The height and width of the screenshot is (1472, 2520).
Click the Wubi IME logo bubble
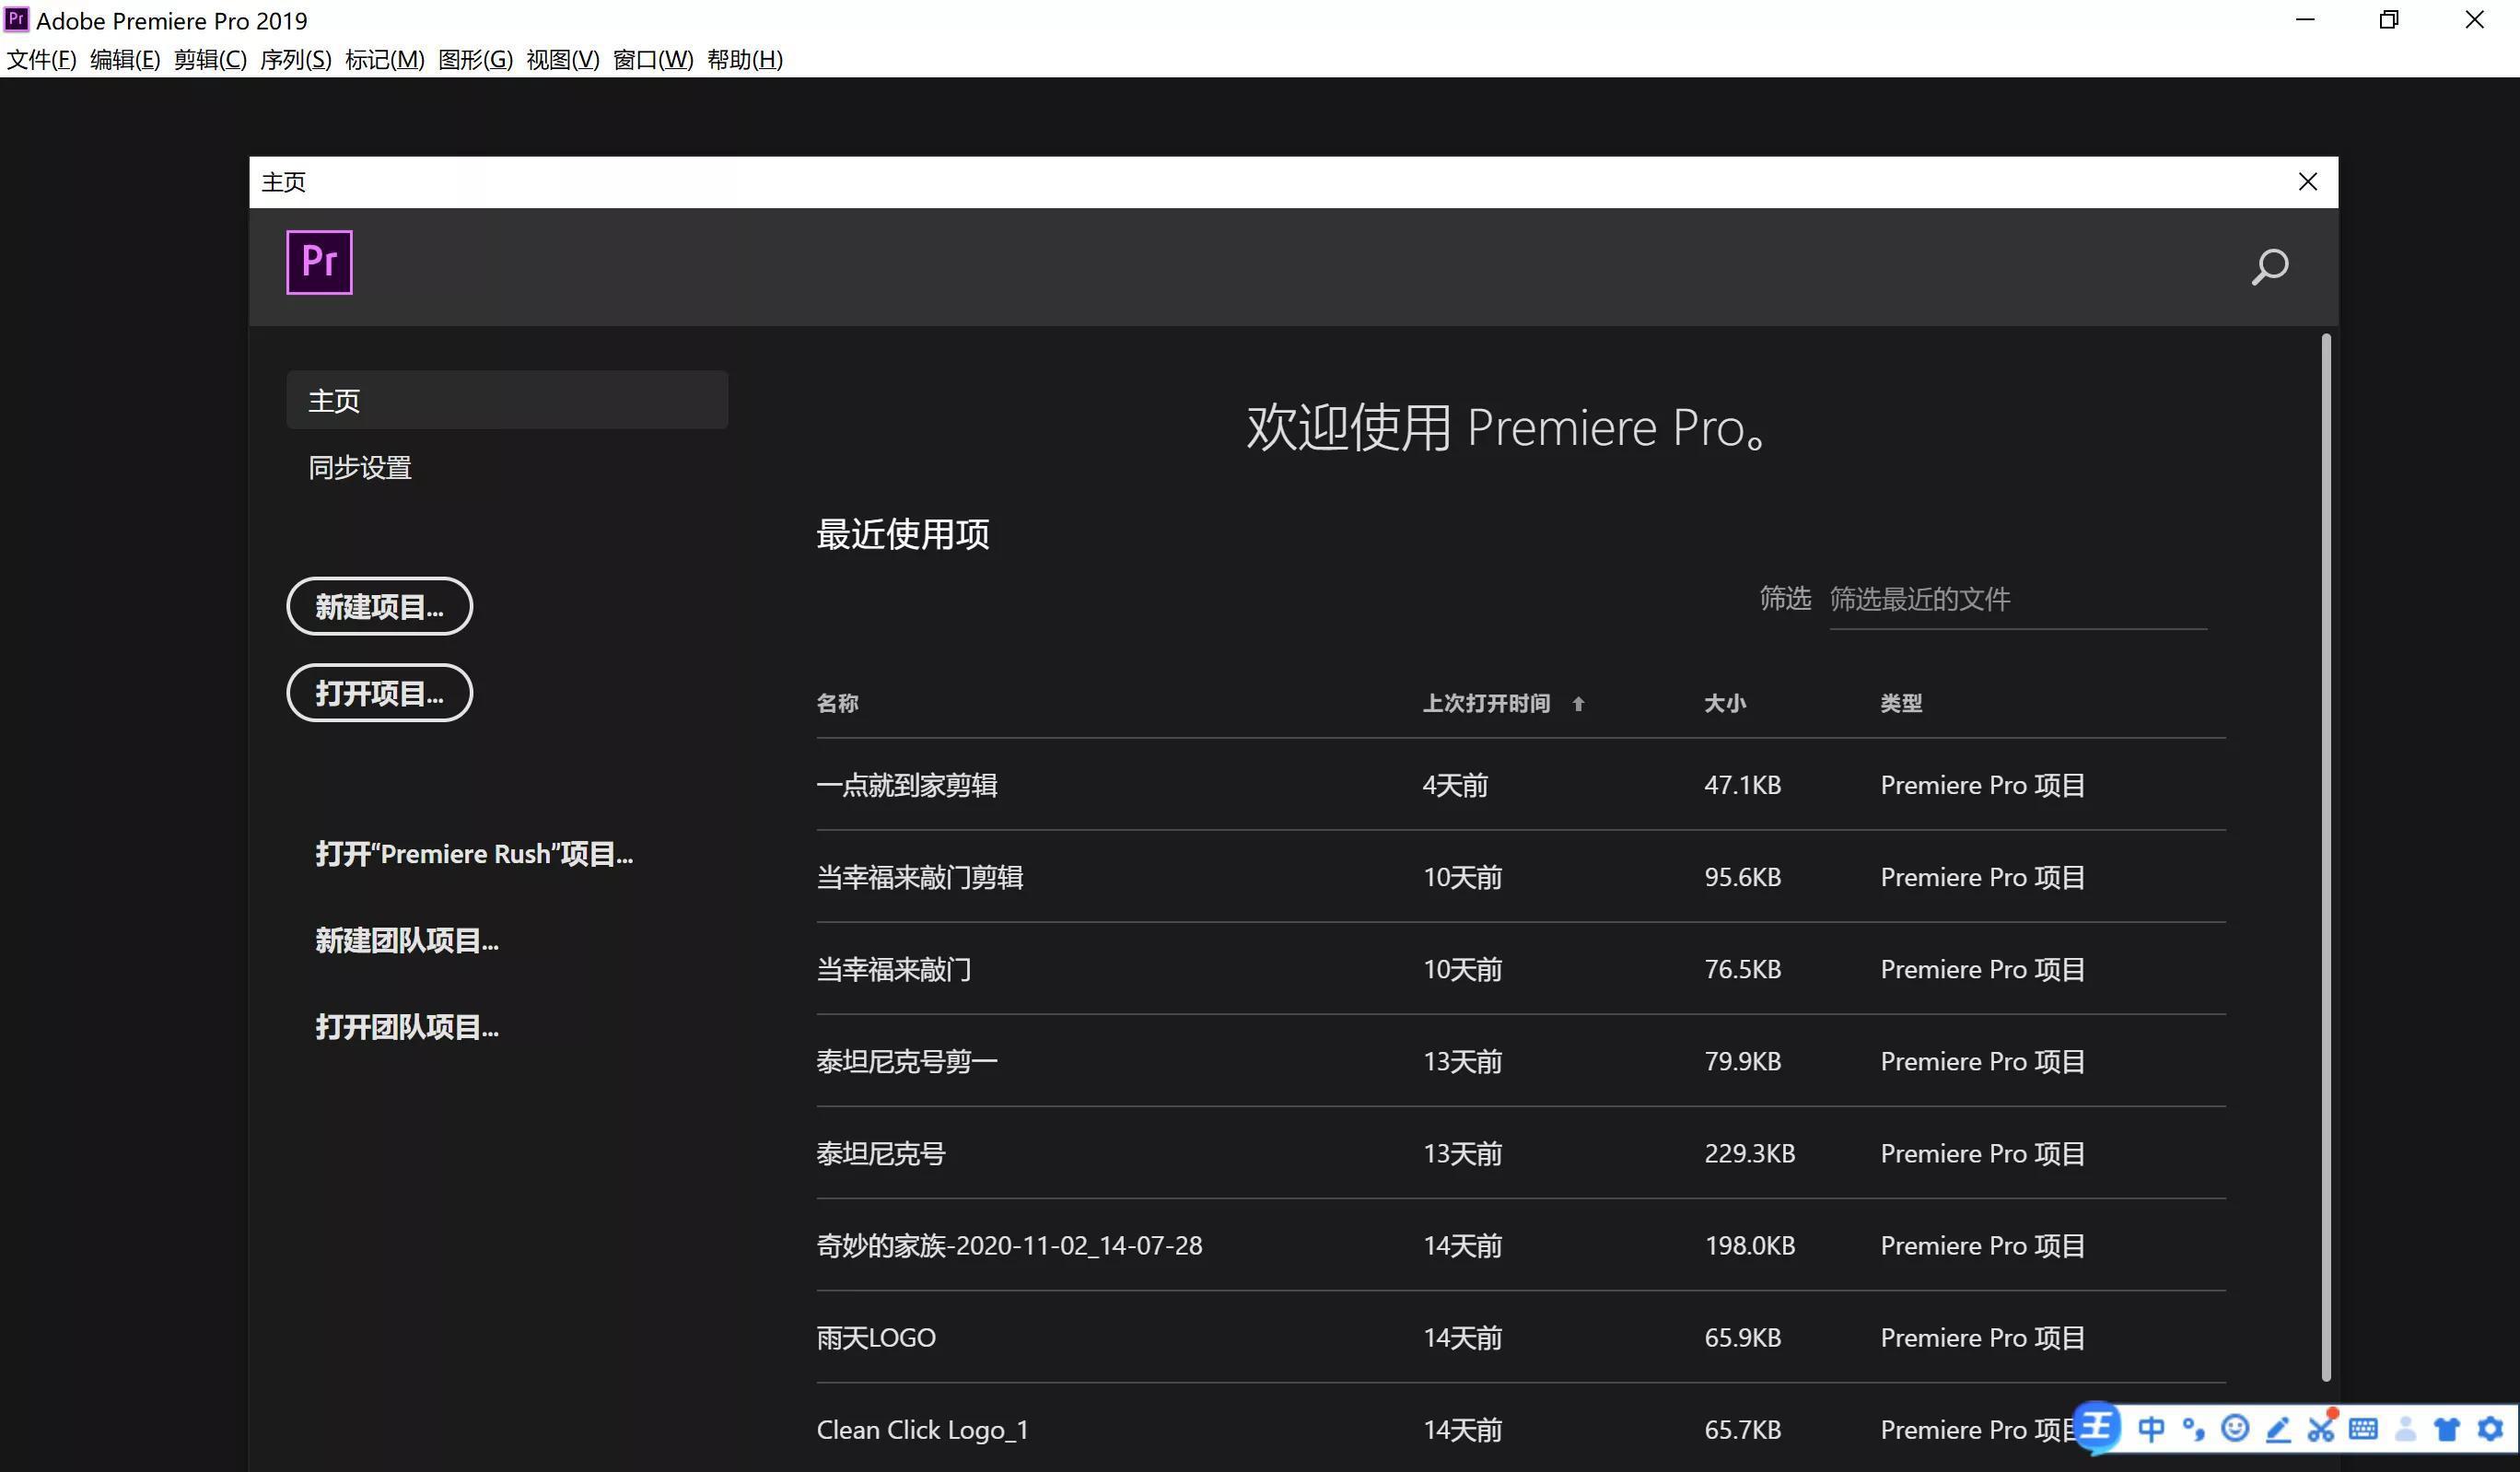point(2098,1427)
